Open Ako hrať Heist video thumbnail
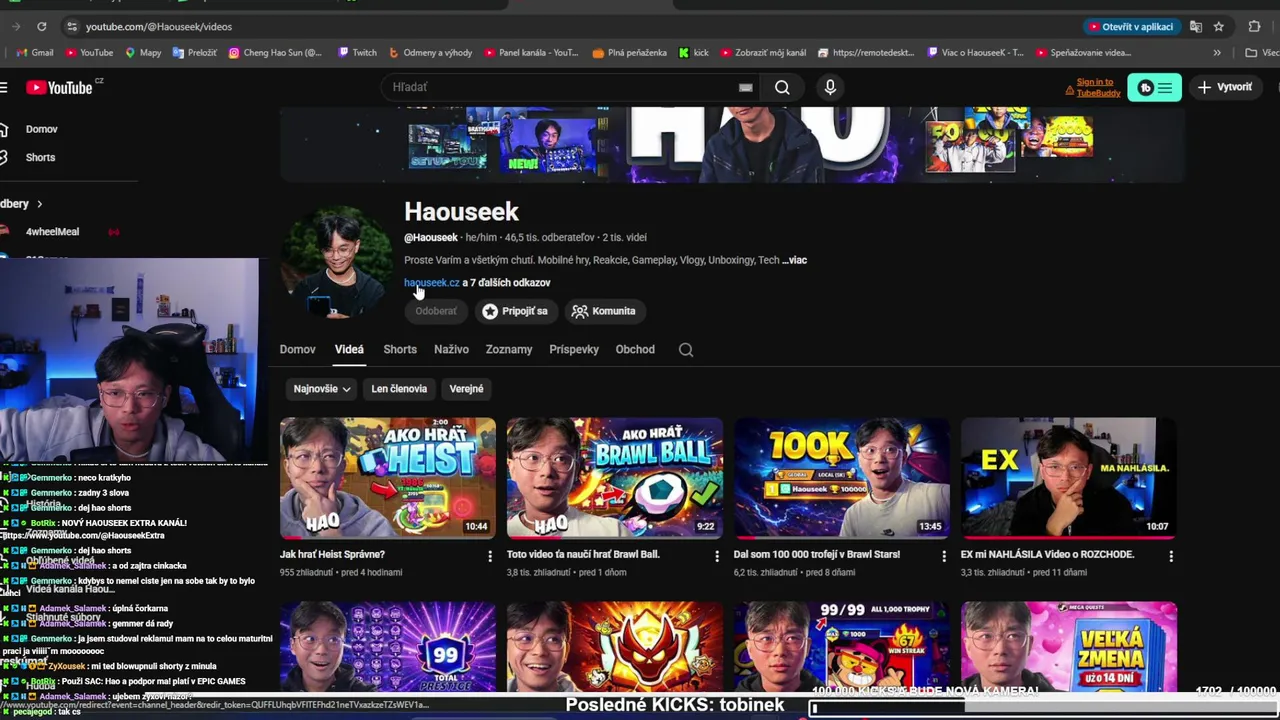This screenshot has width=1280, height=720. [388, 478]
